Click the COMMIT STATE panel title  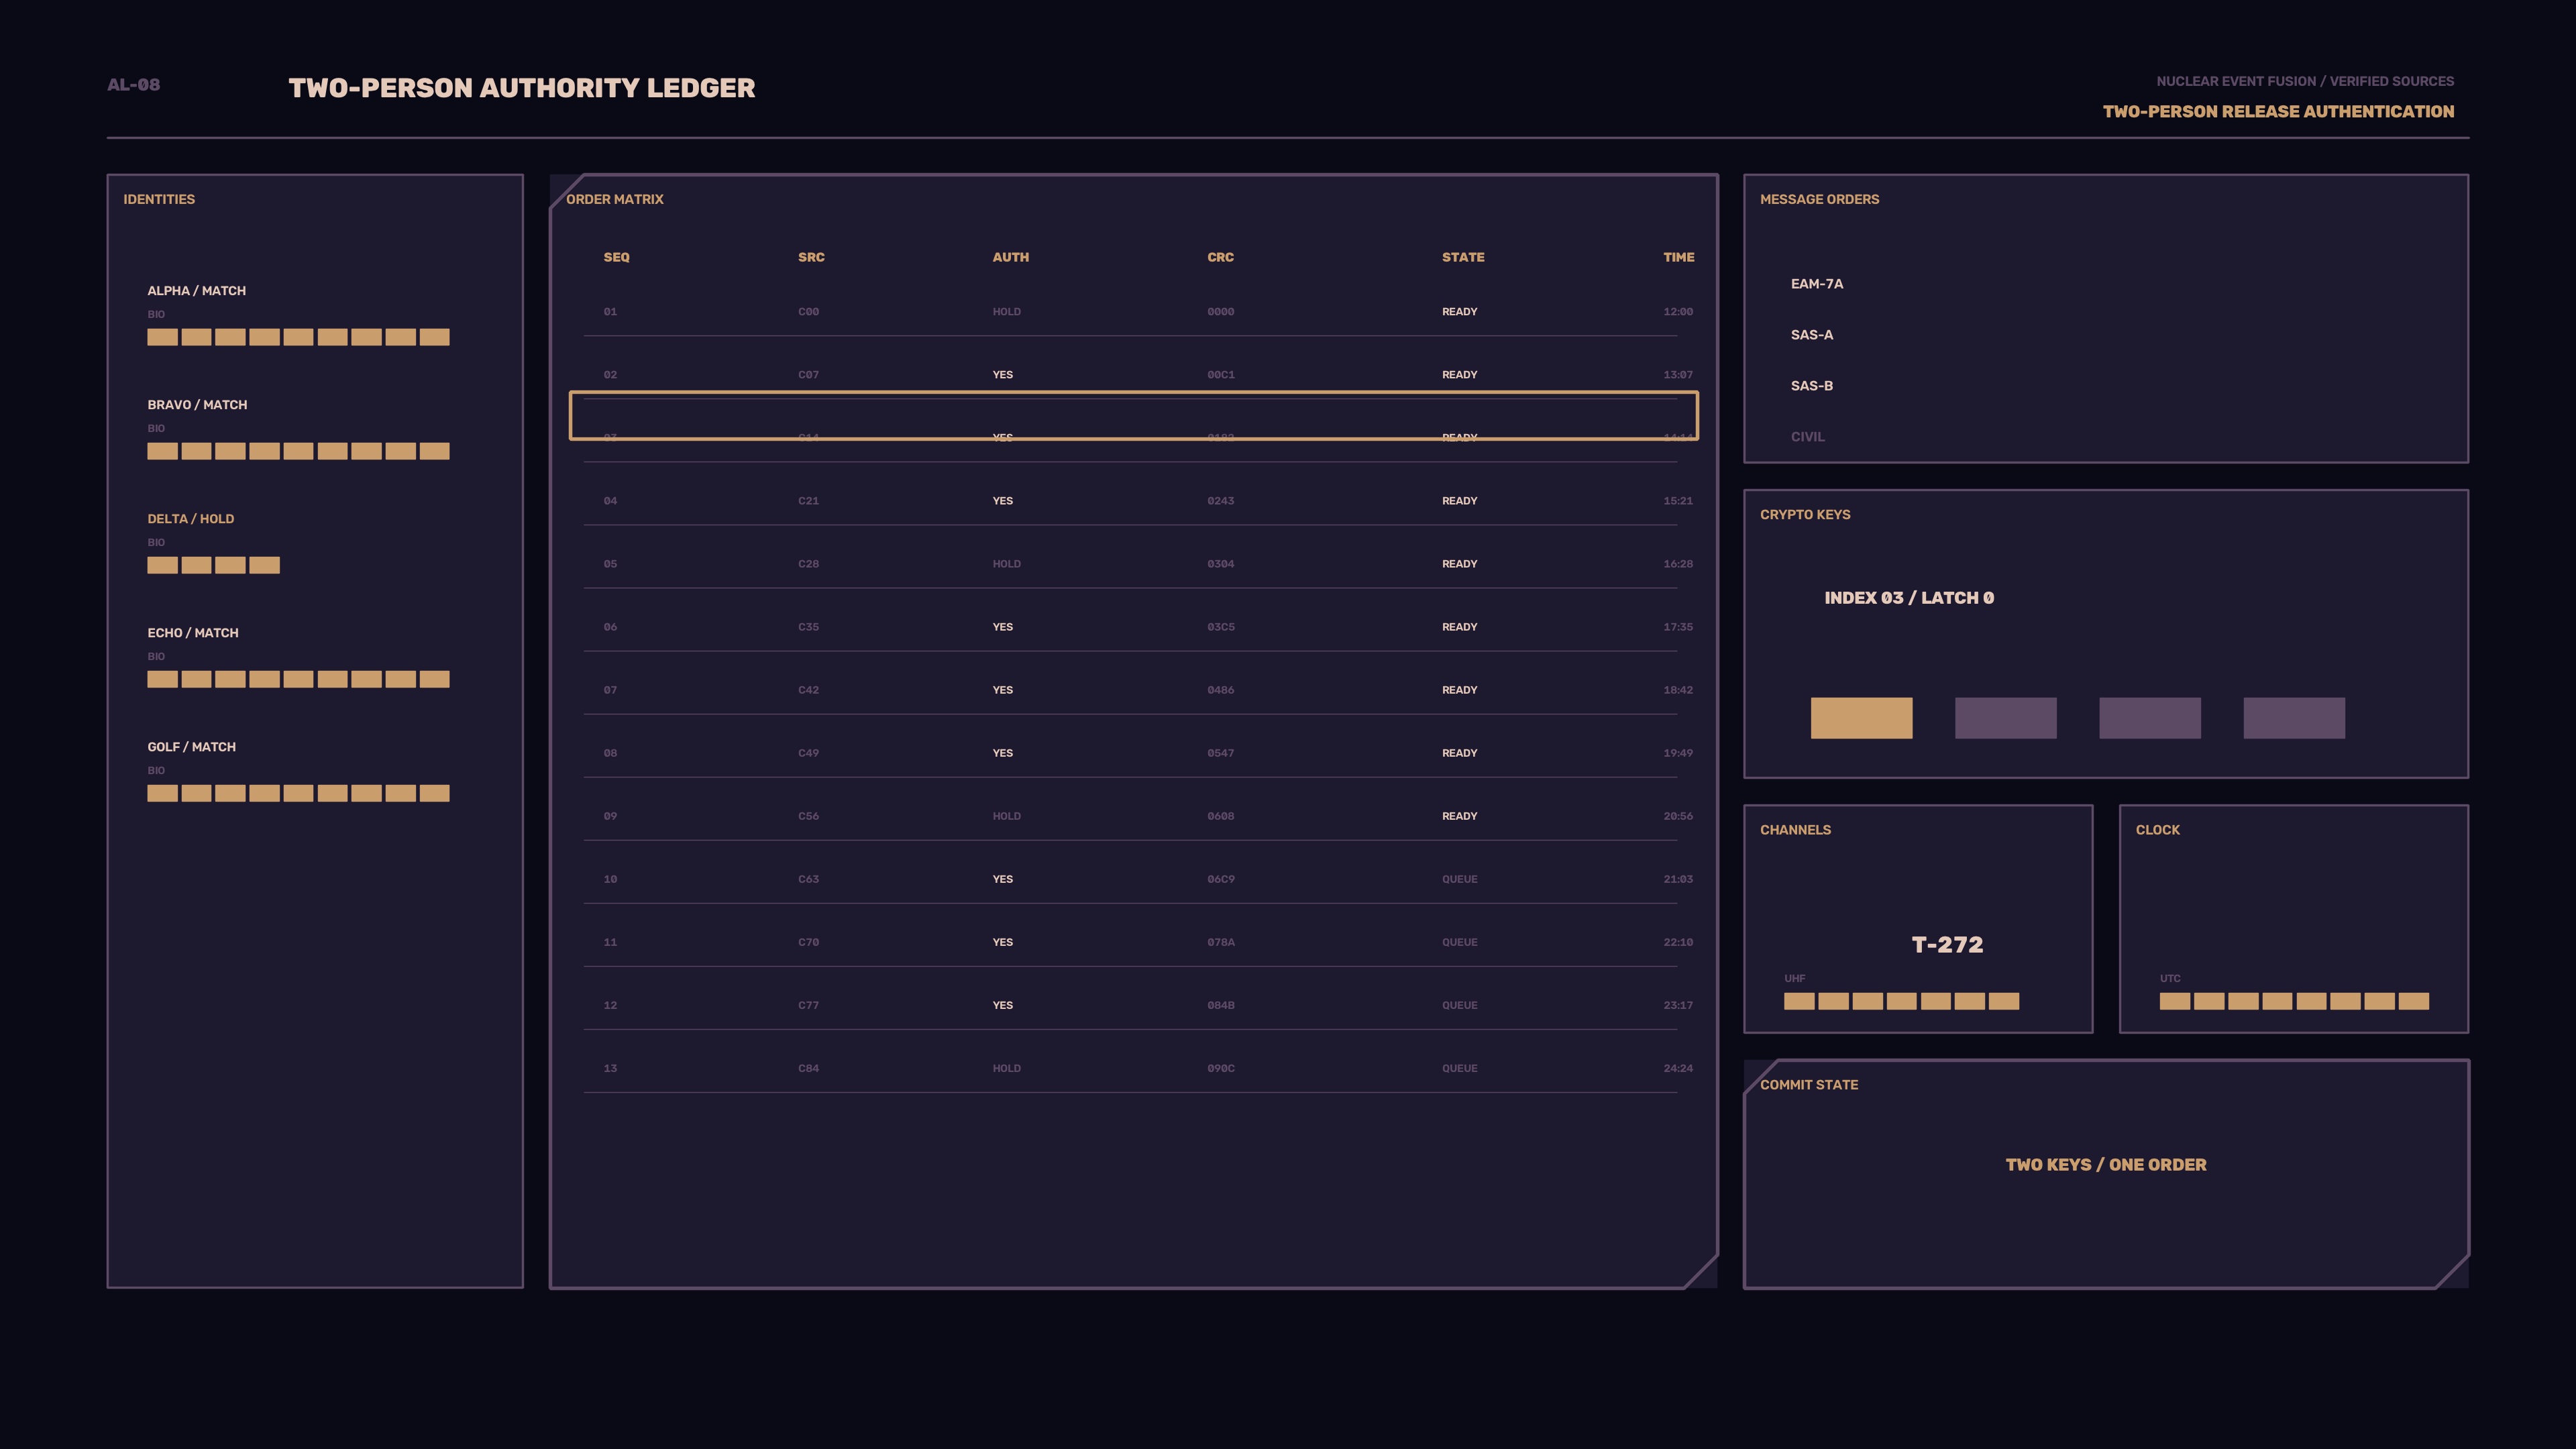coord(1809,1085)
